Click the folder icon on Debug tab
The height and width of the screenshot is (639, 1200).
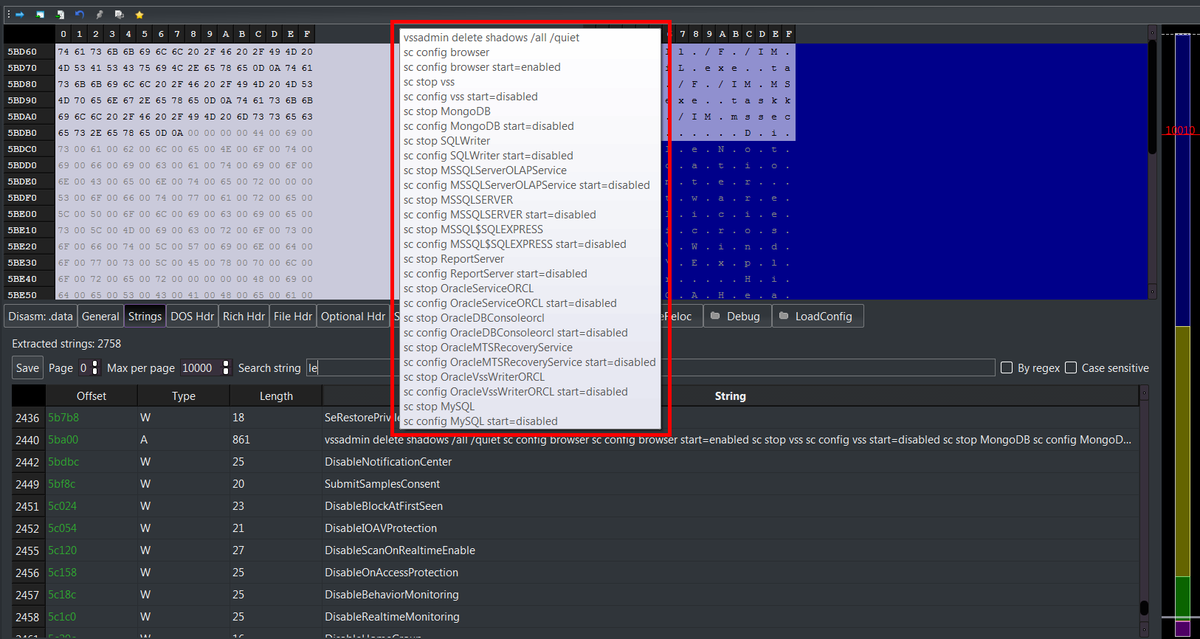pyautogui.click(x=717, y=316)
